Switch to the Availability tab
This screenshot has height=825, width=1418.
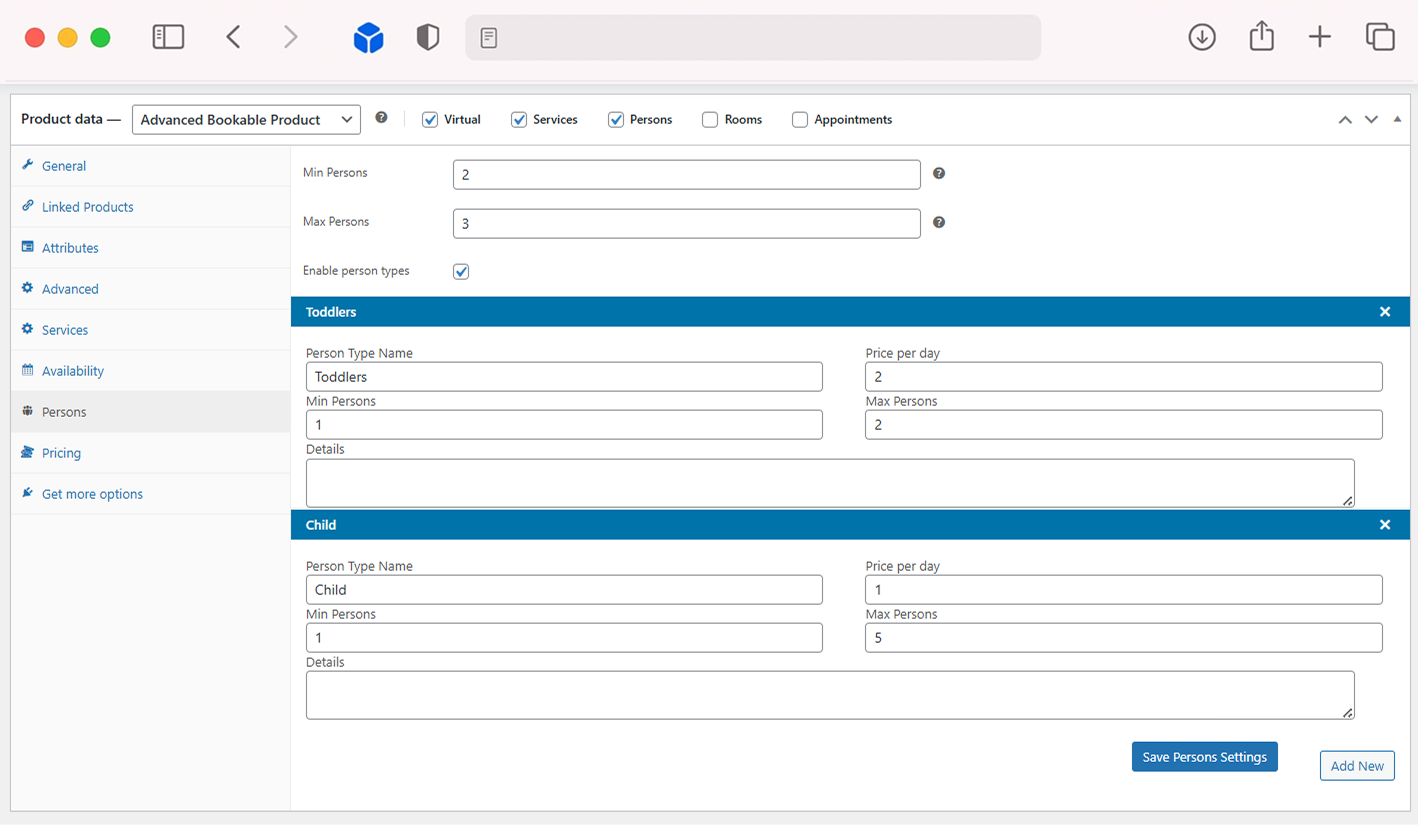pos(72,371)
